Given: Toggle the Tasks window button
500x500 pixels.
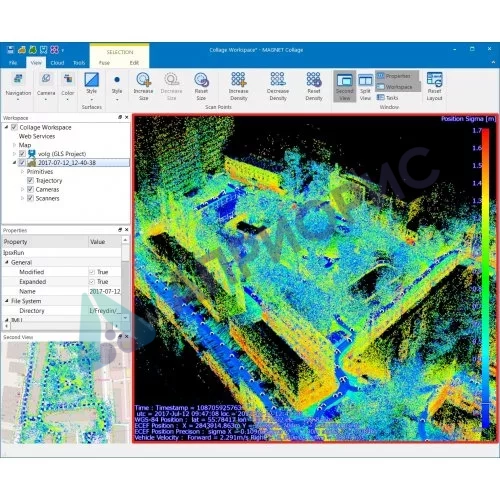Looking at the screenshot, I should click(387, 97).
